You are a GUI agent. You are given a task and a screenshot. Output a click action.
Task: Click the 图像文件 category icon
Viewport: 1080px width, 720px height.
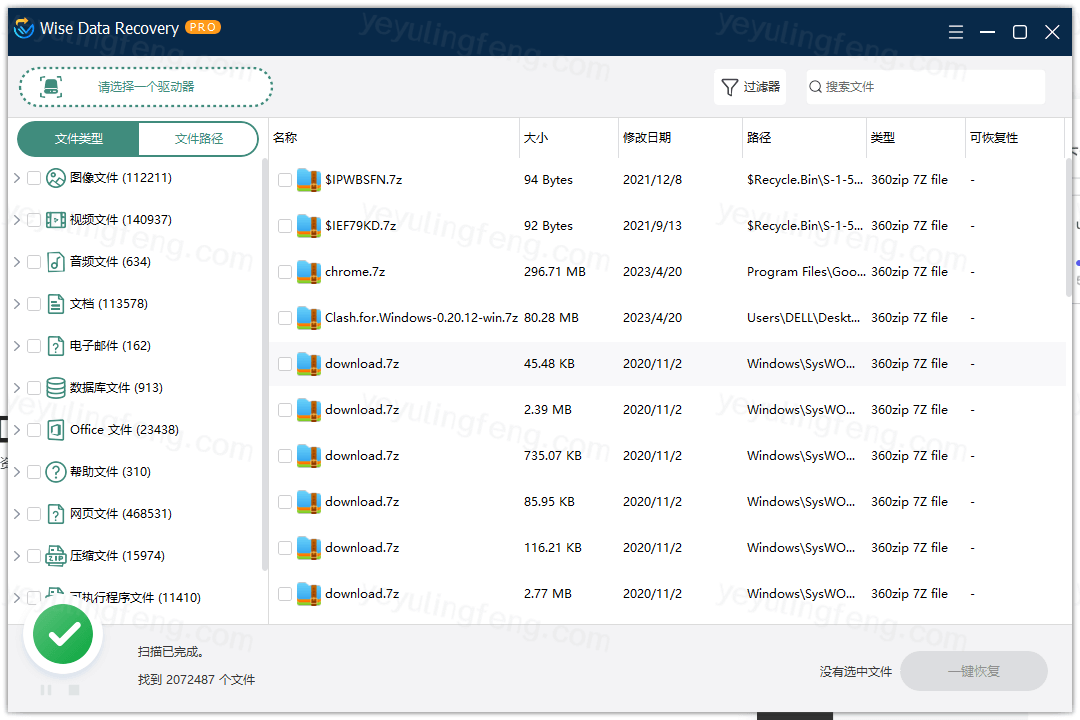[56, 178]
